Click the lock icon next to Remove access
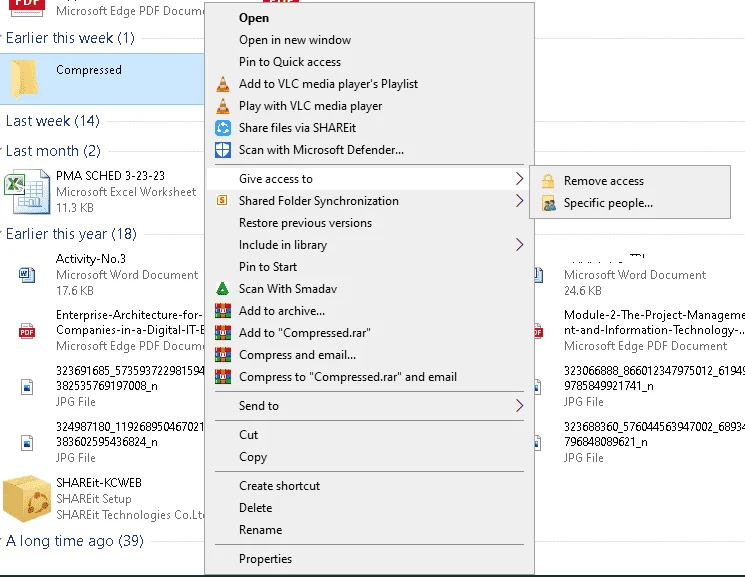This screenshot has height=577, width=745. point(548,181)
